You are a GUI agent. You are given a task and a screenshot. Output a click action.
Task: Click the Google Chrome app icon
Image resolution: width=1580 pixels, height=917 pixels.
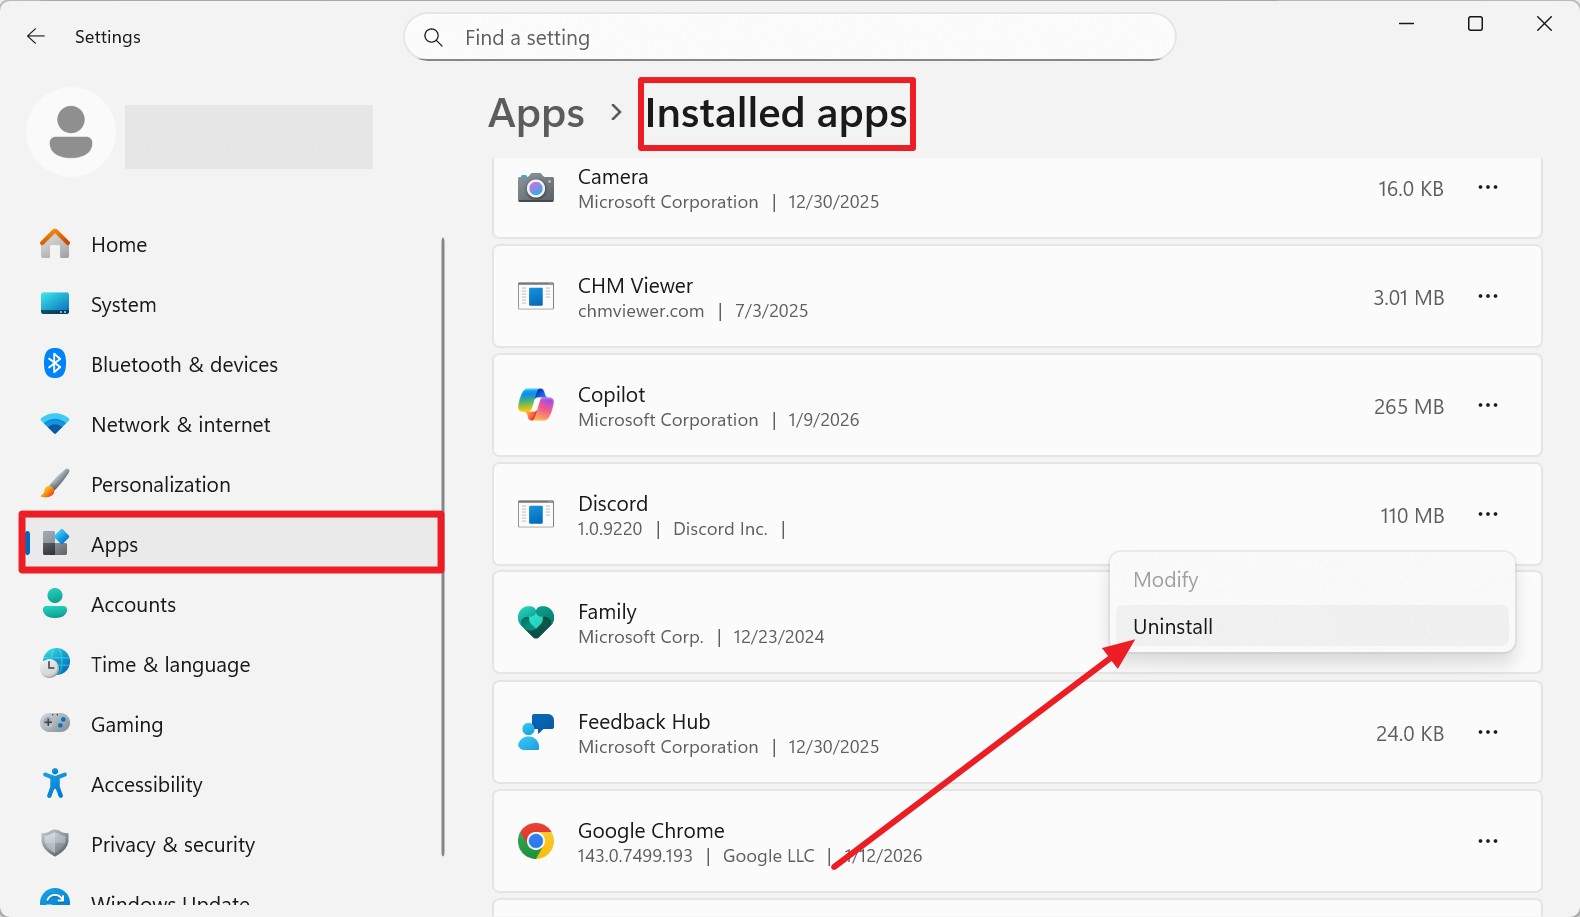[536, 841]
